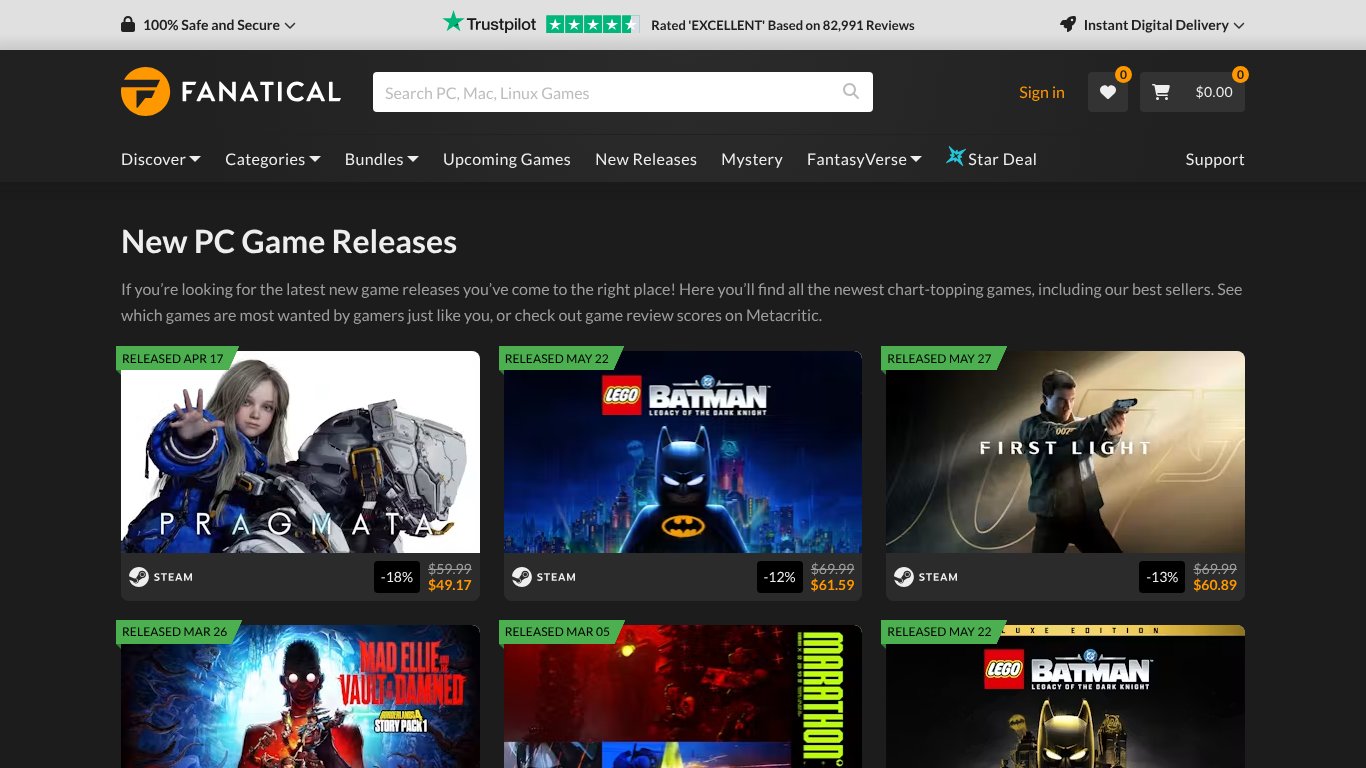Open LEGO Batman Deluxe Edition thumbnail
1366x768 pixels.
1065,697
